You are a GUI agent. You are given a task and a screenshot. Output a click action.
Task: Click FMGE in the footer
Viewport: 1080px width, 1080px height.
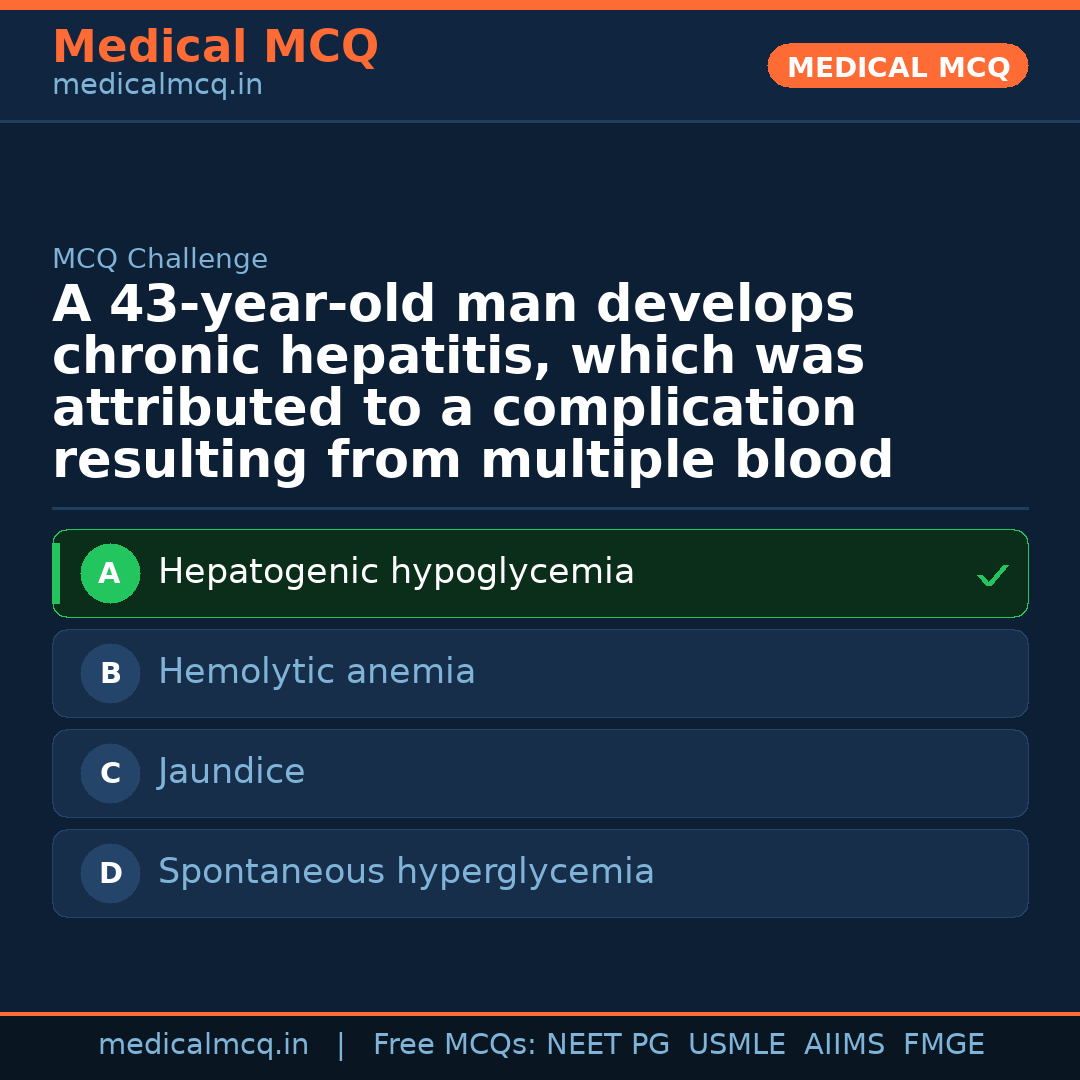(943, 1045)
